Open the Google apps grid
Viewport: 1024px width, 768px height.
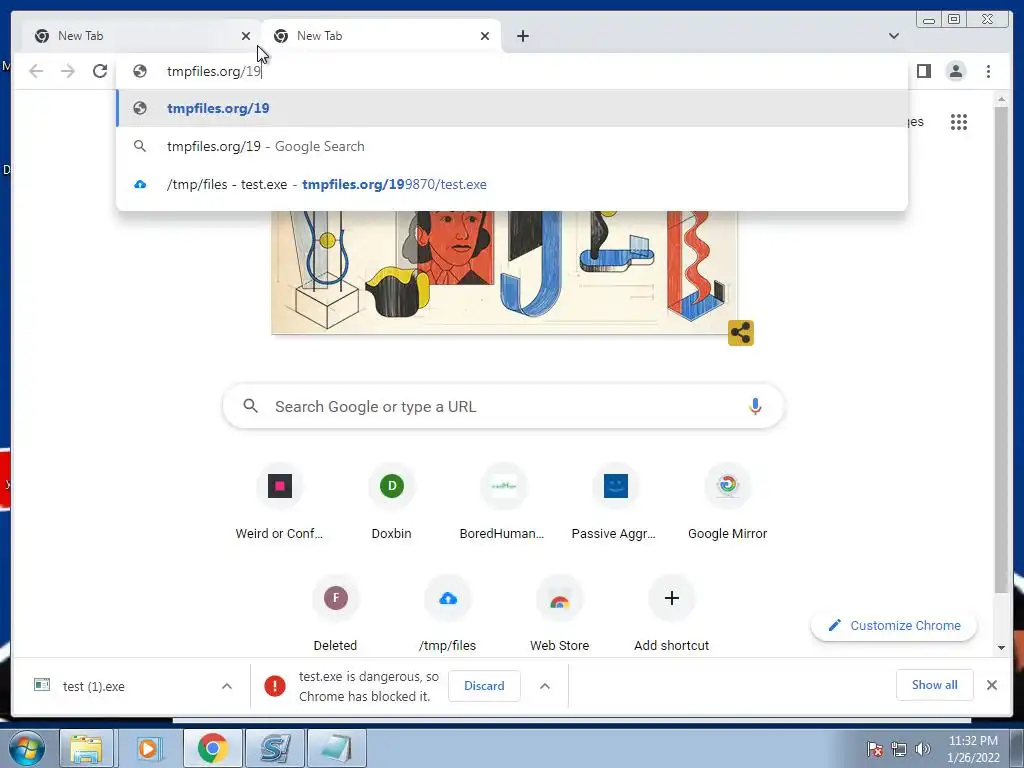[959, 122]
